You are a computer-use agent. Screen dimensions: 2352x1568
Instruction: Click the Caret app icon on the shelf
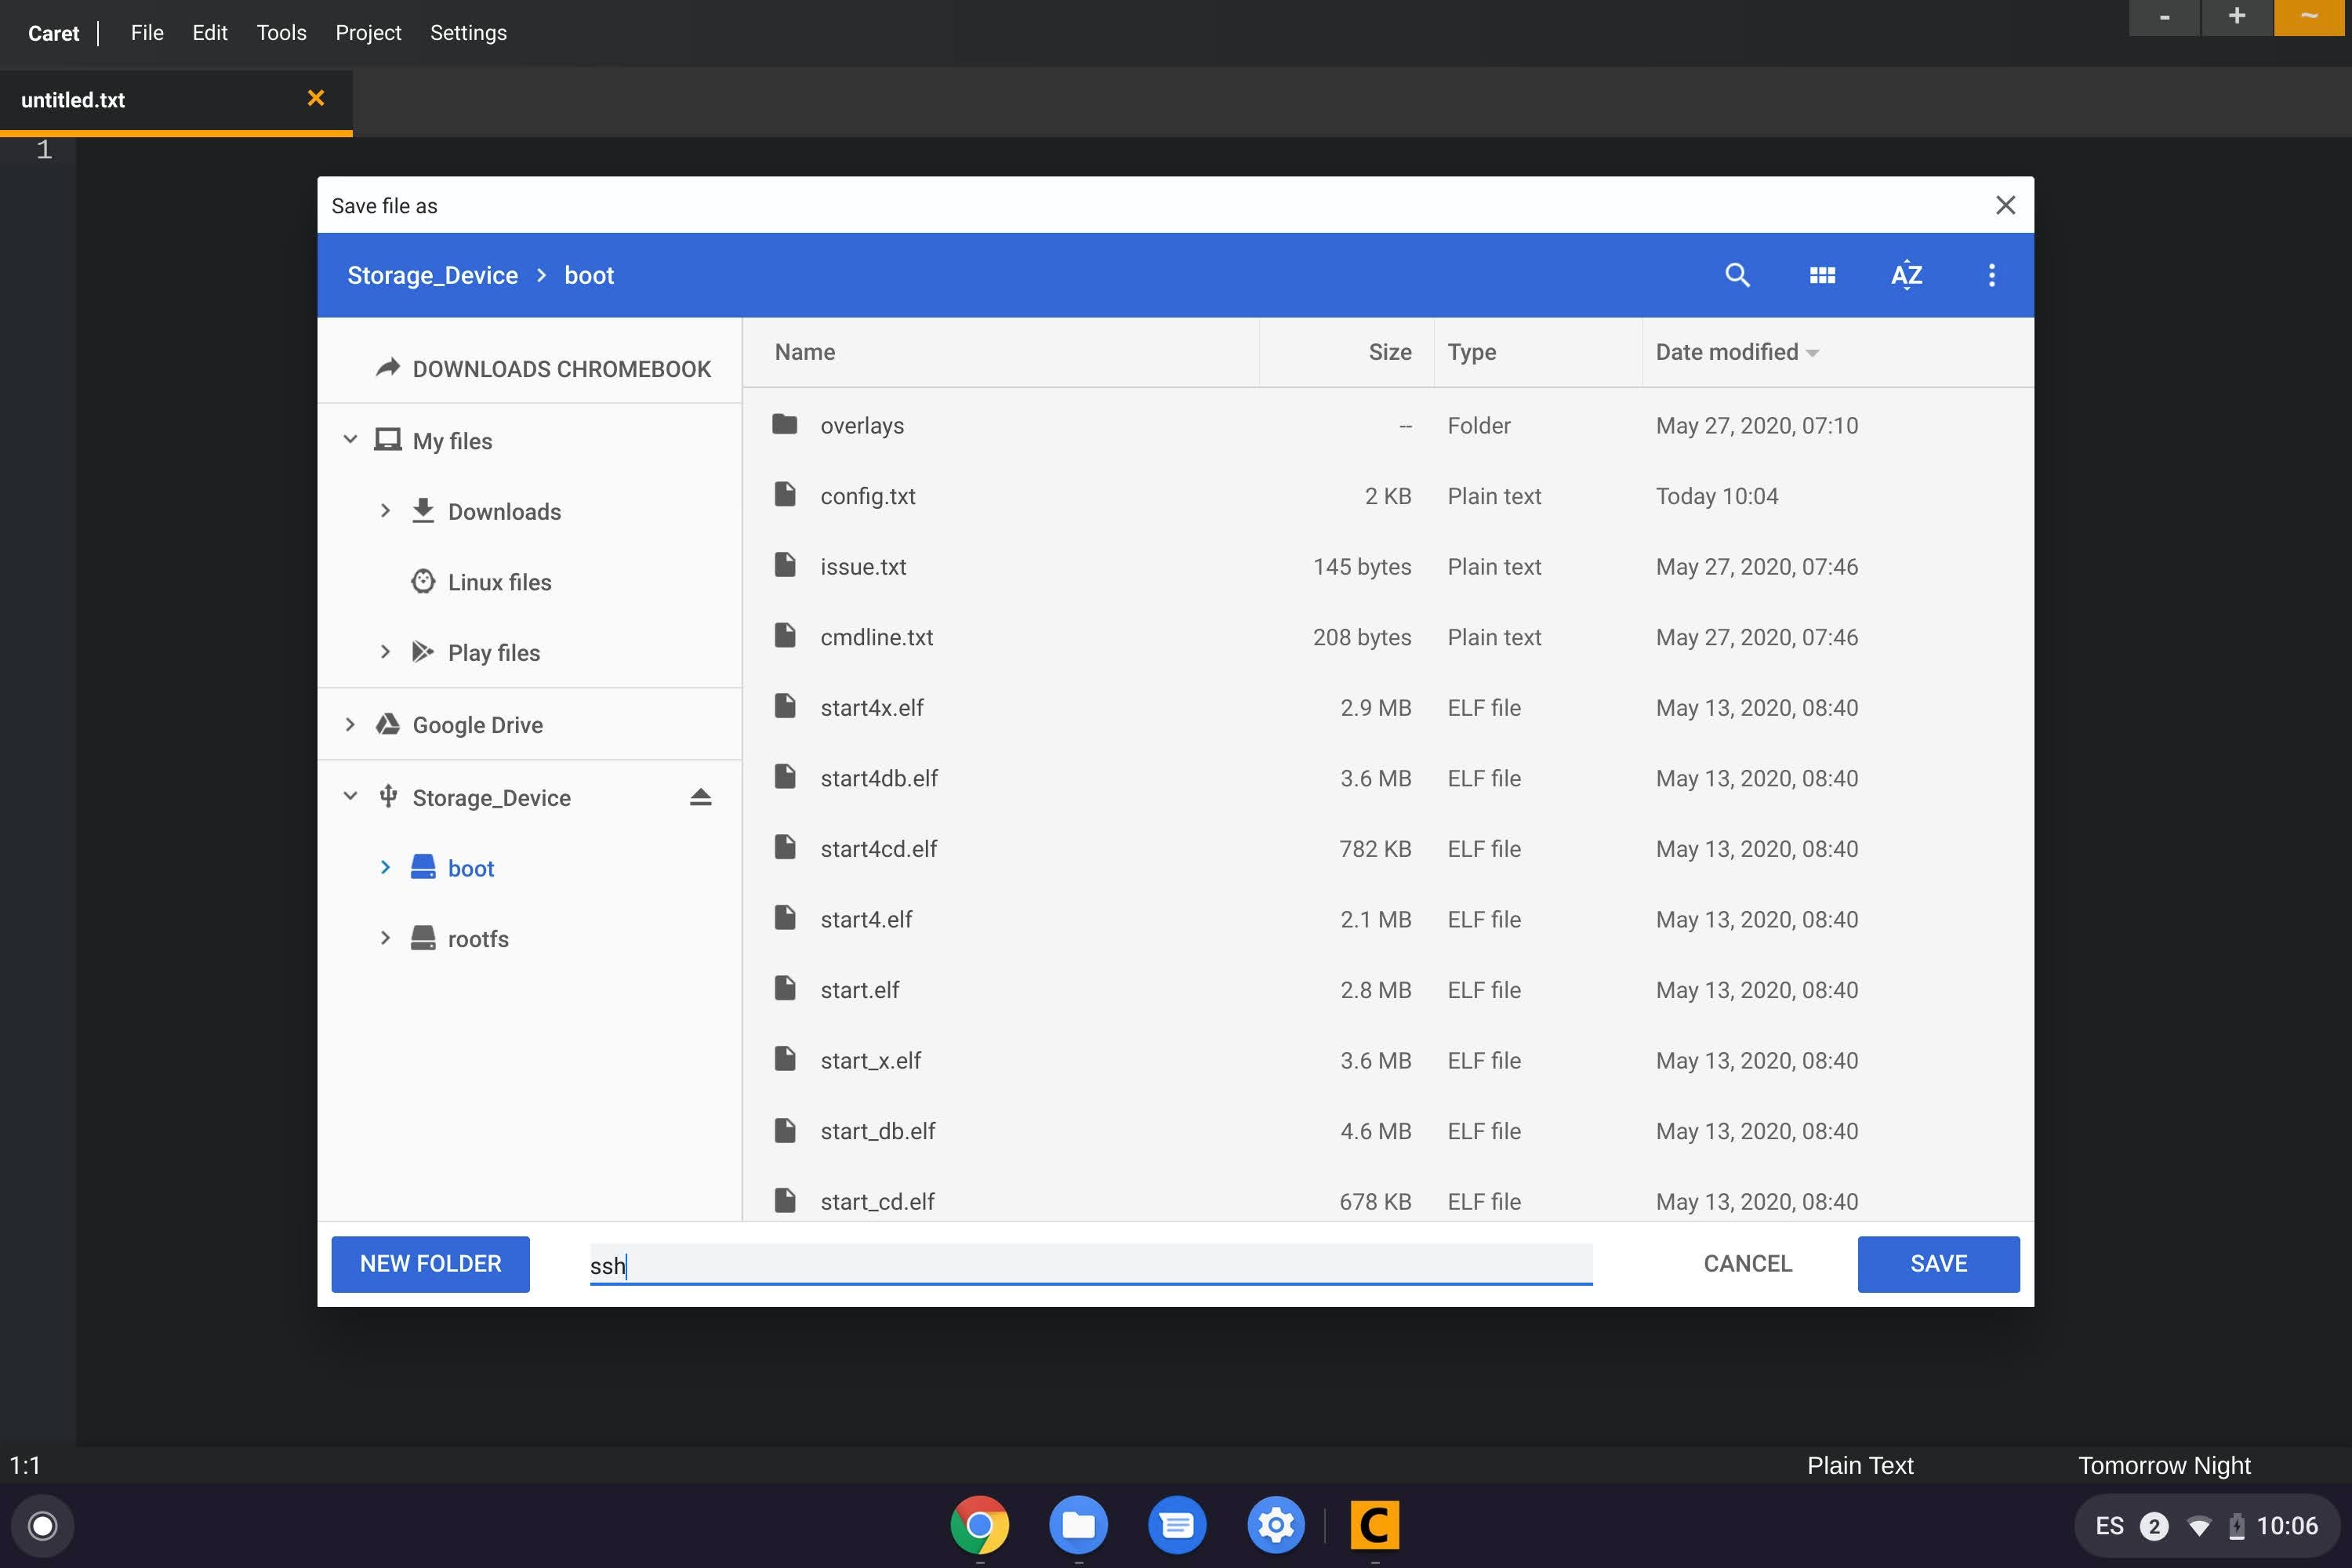pos(1374,1525)
